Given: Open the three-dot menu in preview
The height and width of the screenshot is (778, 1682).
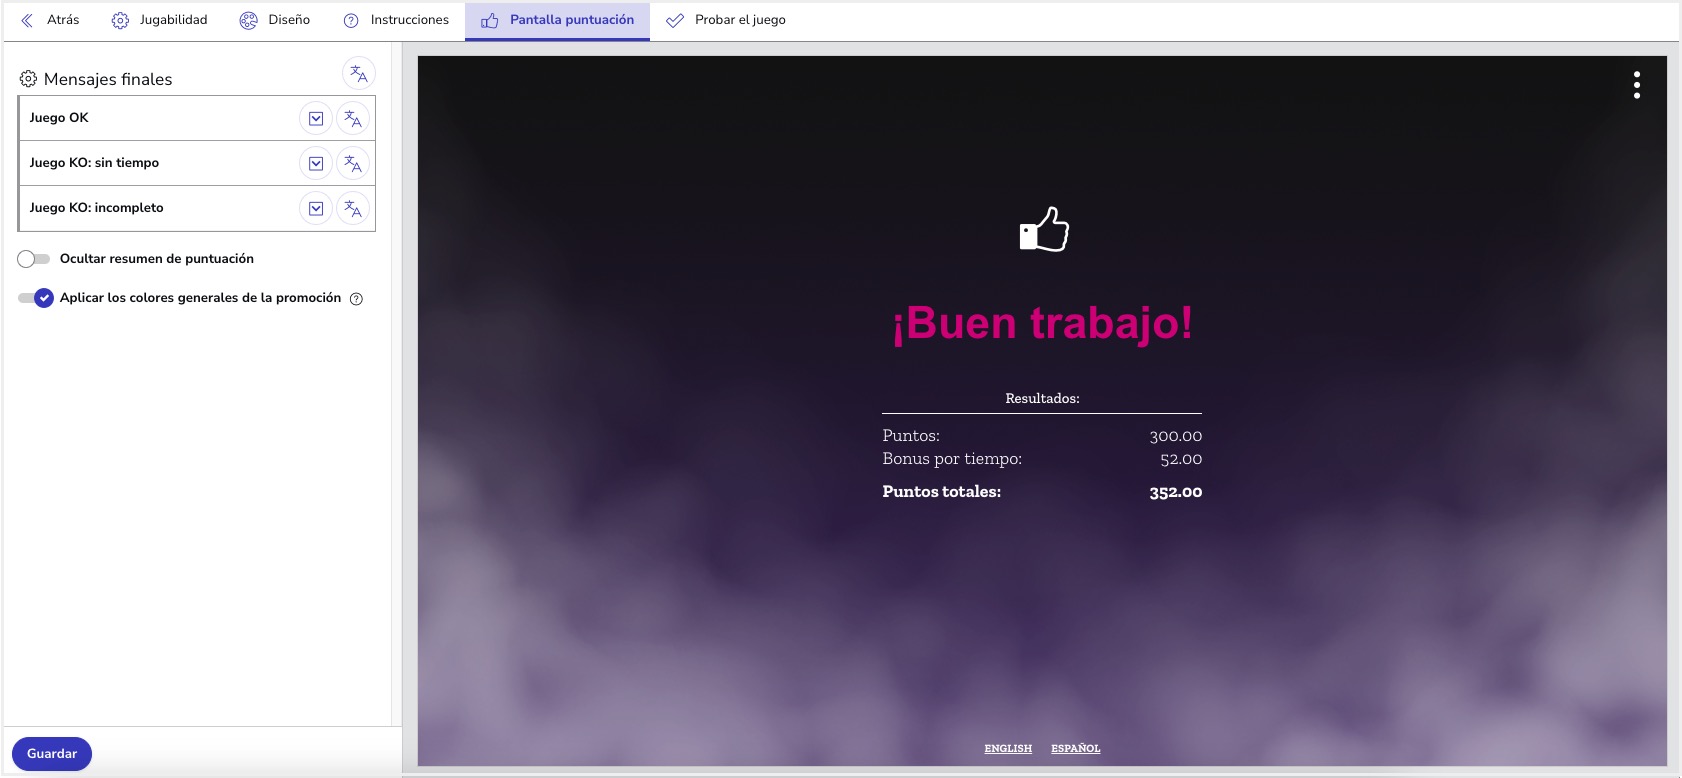Looking at the screenshot, I should pyautogui.click(x=1637, y=85).
